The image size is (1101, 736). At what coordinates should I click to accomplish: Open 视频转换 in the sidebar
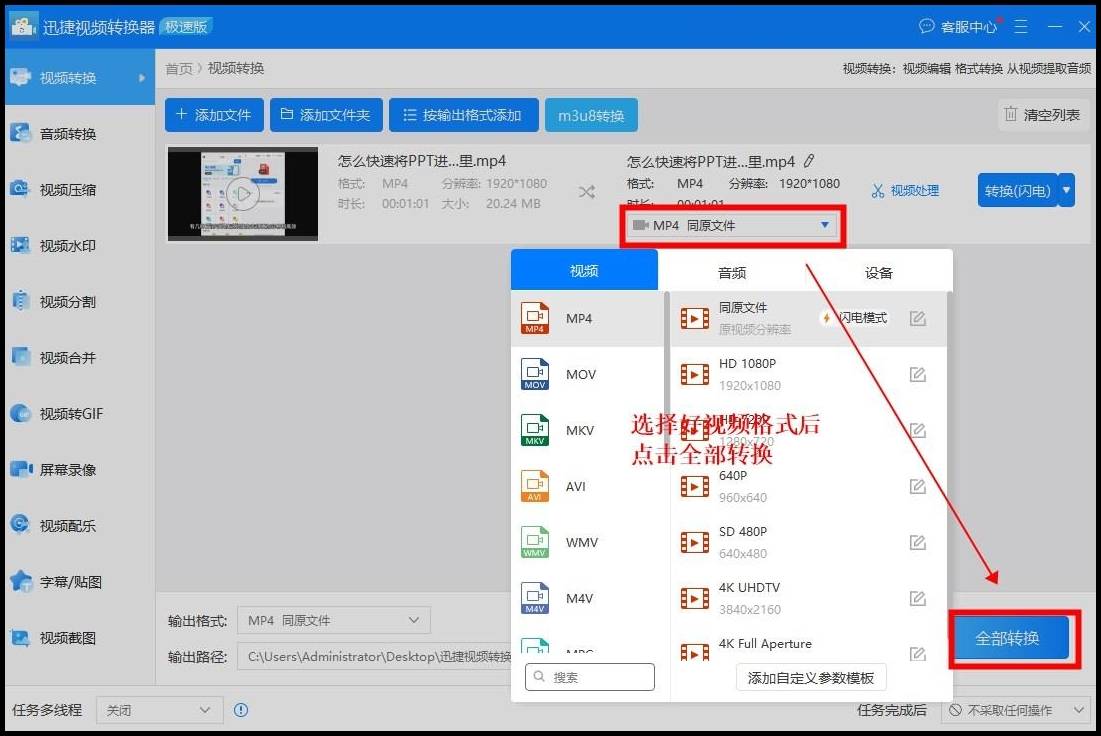click(x=79, y=77)
